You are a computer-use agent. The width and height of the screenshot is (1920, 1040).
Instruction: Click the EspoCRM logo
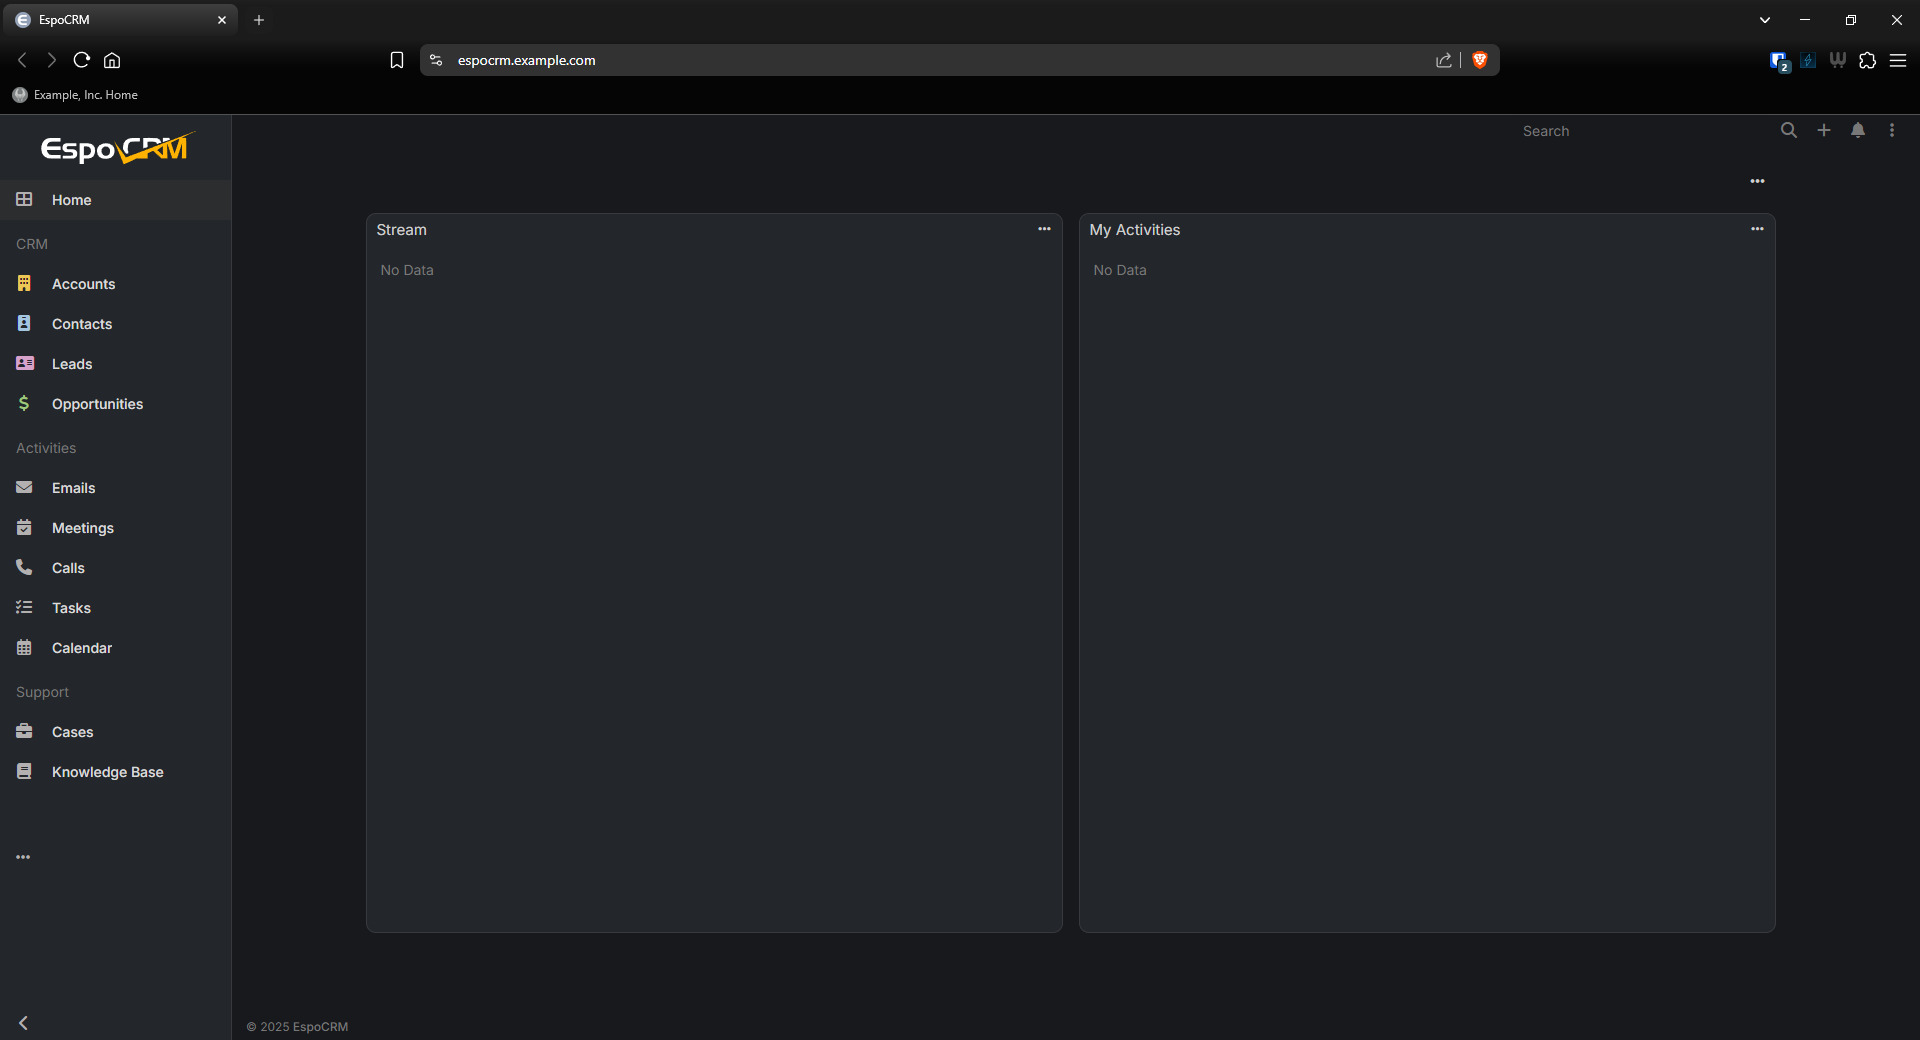[116, 148]
